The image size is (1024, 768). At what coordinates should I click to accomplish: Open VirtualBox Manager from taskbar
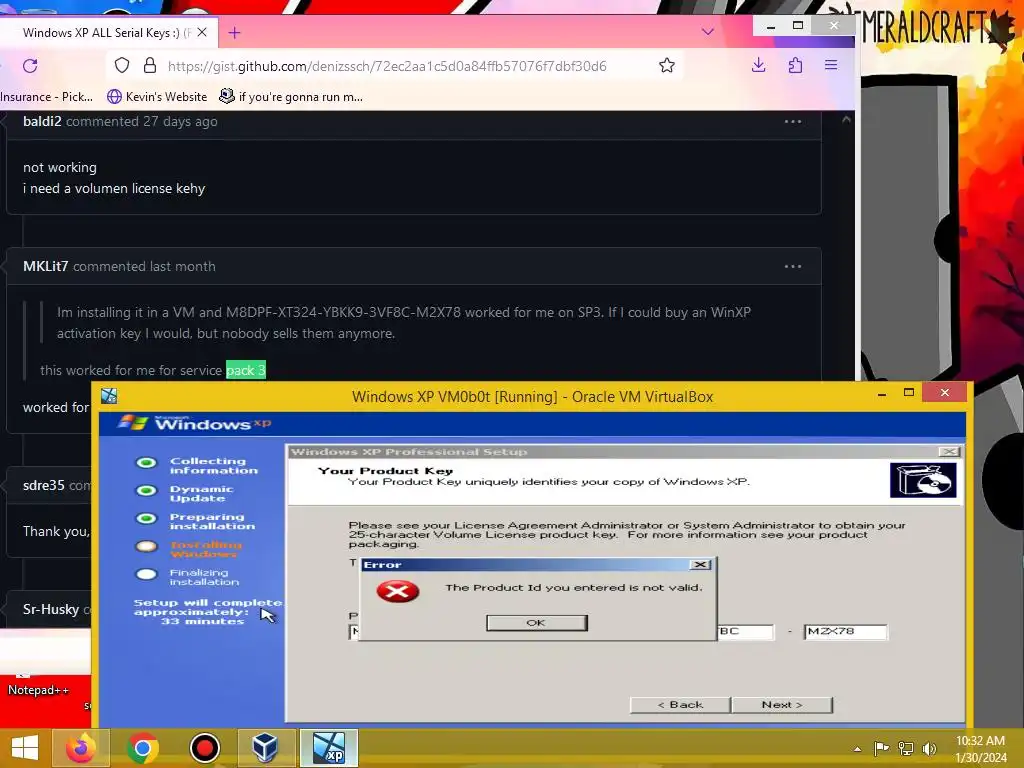click(266, 748)
